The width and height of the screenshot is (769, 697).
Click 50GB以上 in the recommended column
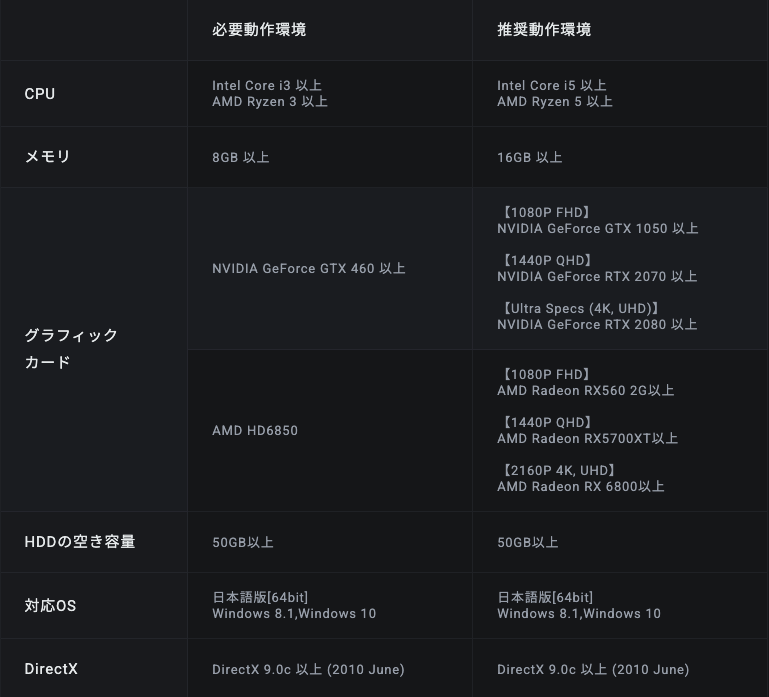(528, 542)
